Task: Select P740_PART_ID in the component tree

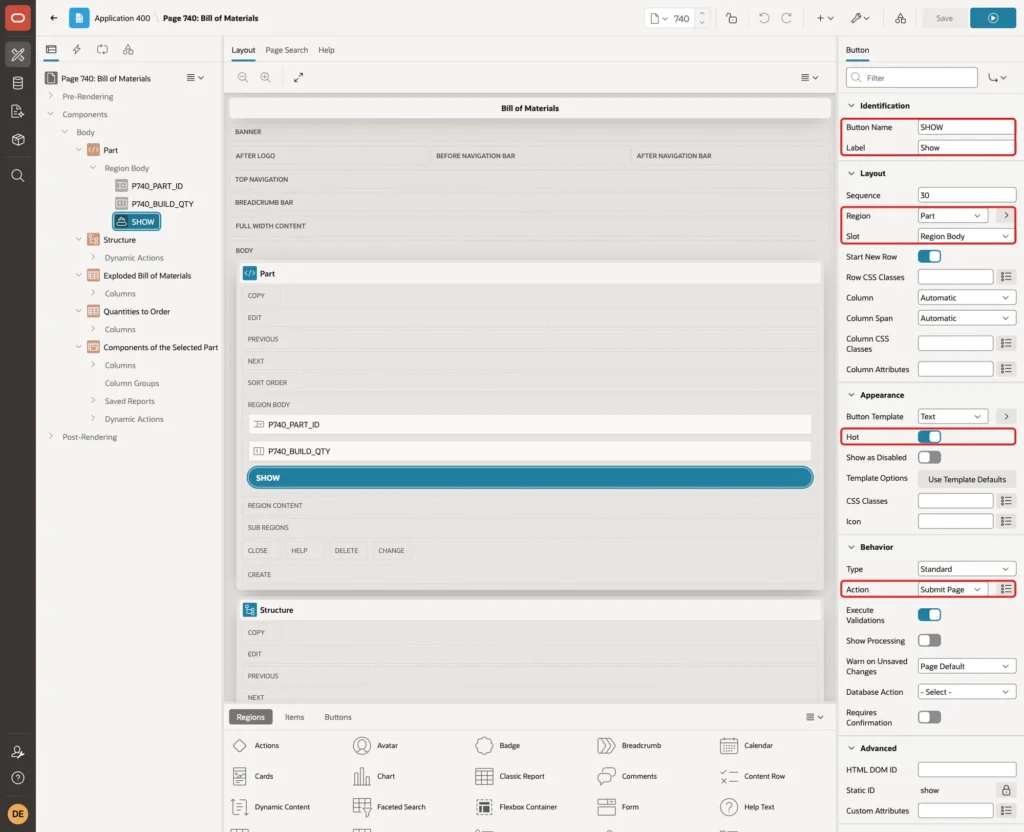Action: click(157, 186)
